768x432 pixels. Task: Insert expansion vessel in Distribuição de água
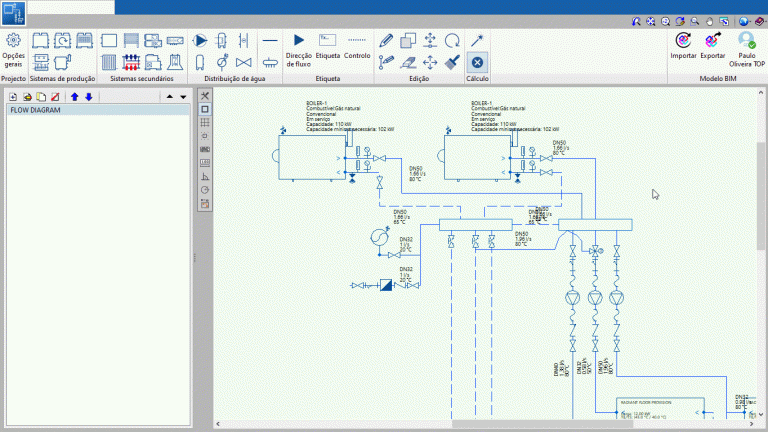[222, 62]
